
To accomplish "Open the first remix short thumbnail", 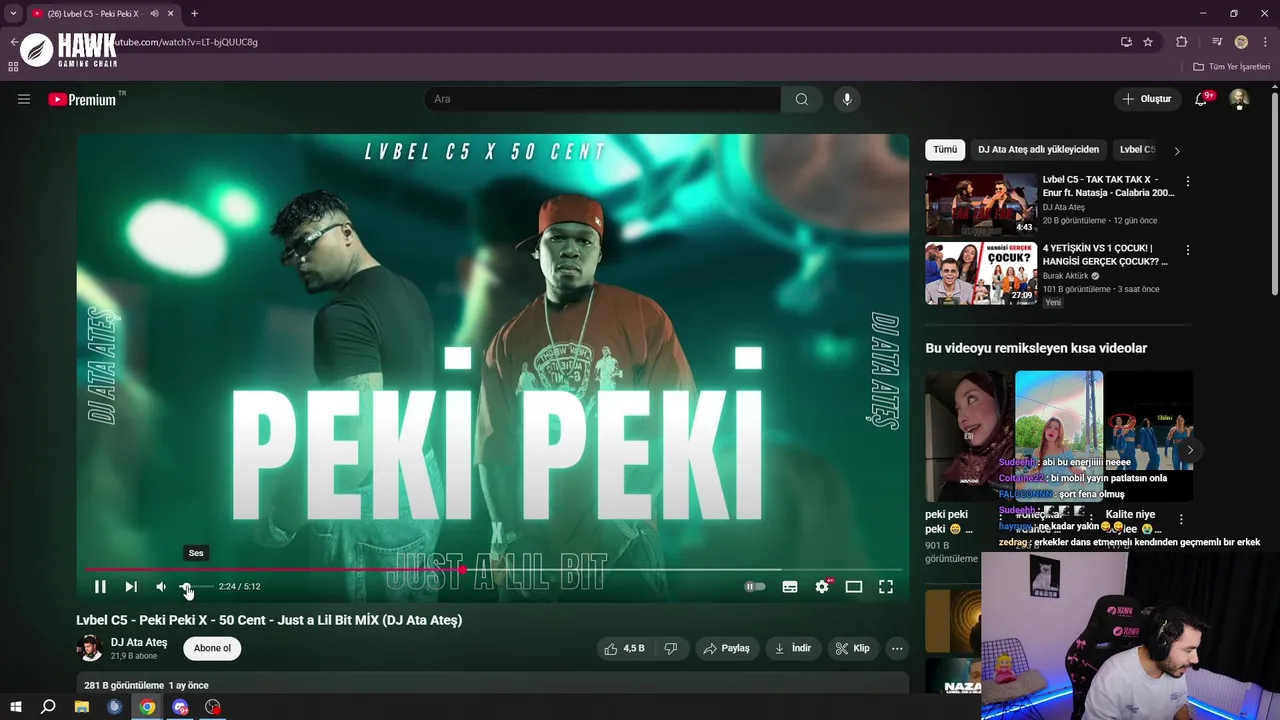I will [x=968, y=436].
